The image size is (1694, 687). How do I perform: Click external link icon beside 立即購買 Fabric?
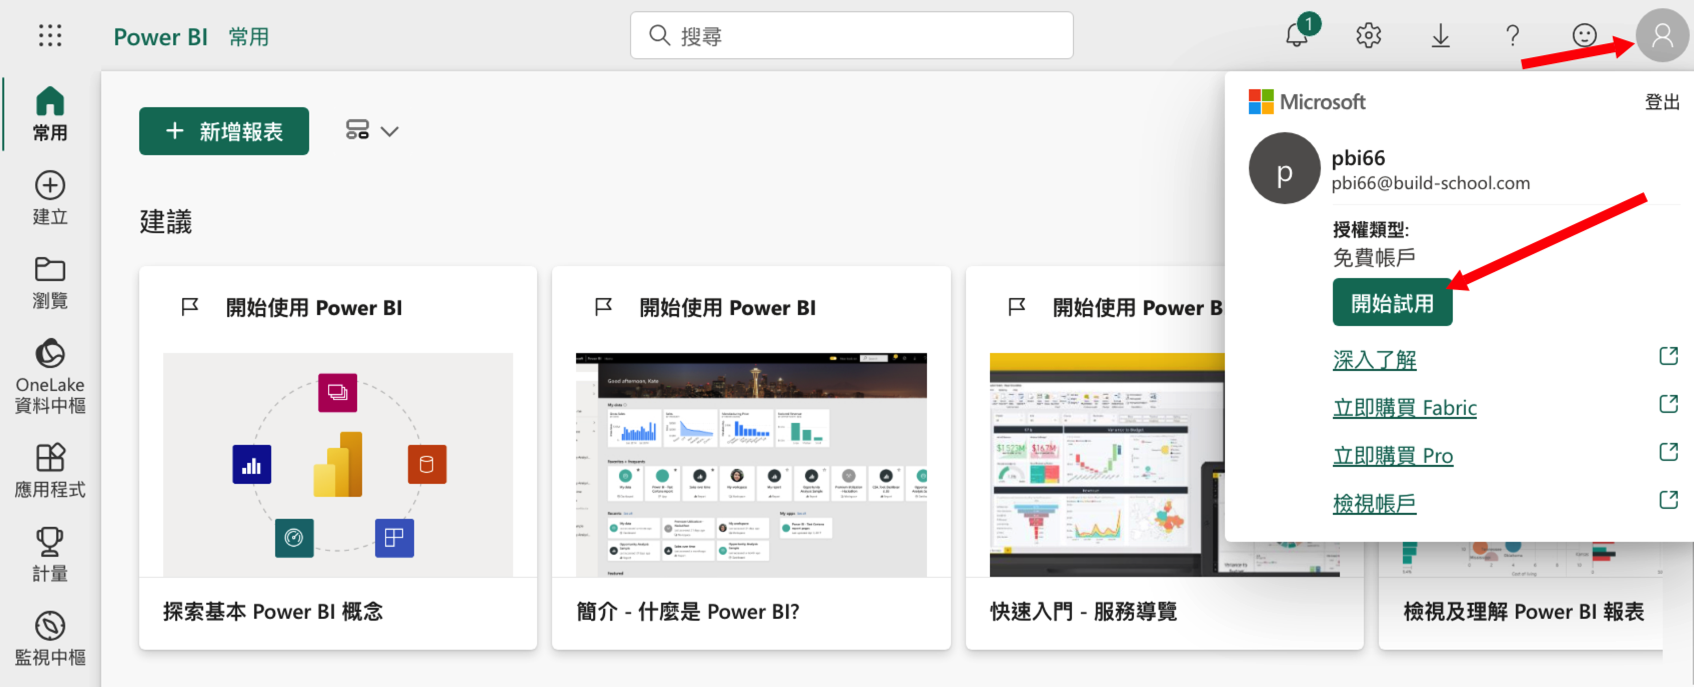pos(1668,404)
